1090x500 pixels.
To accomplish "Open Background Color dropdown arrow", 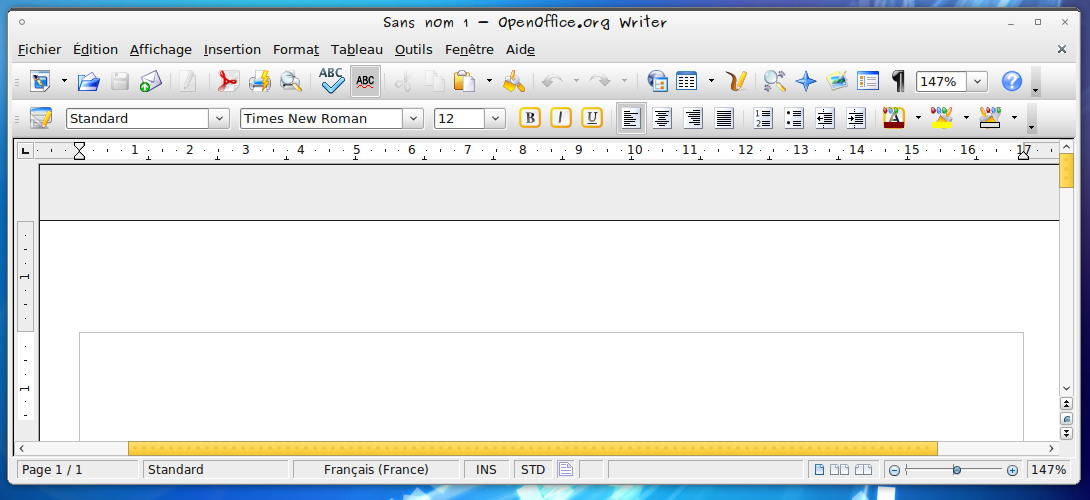I will click(x=1014, y=118).
